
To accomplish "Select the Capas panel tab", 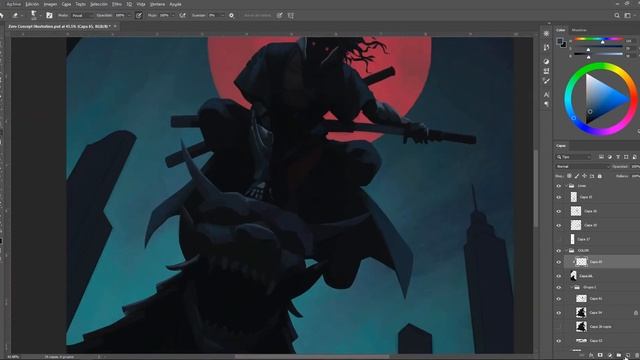I will click(561, 146).
